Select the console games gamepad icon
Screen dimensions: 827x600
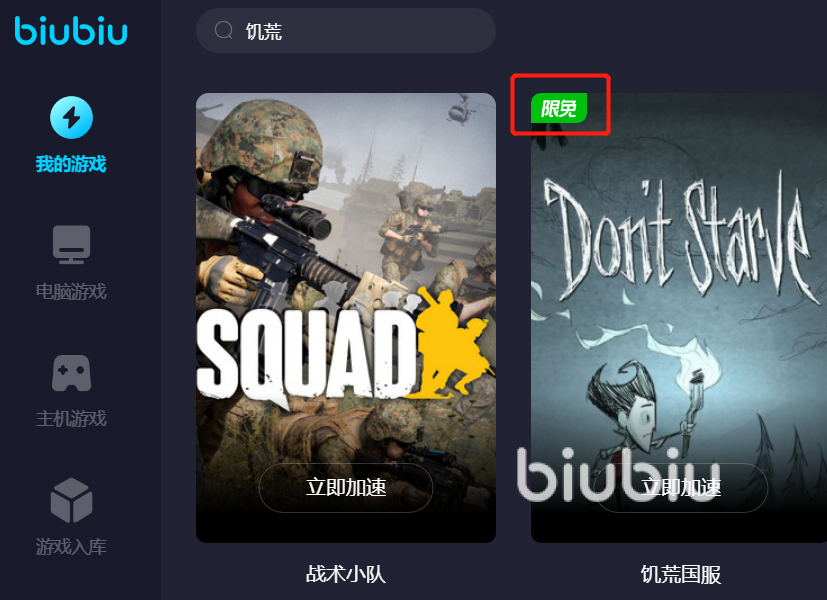pos(71,373)
